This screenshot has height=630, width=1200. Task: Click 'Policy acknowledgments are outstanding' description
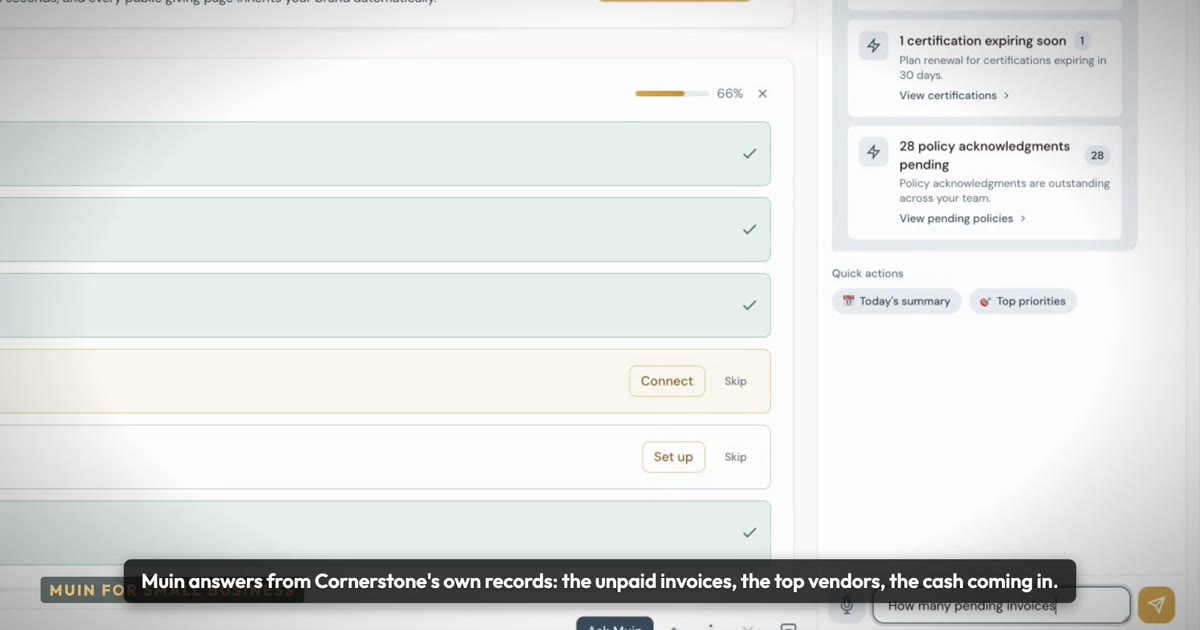tap(1004, 190)
